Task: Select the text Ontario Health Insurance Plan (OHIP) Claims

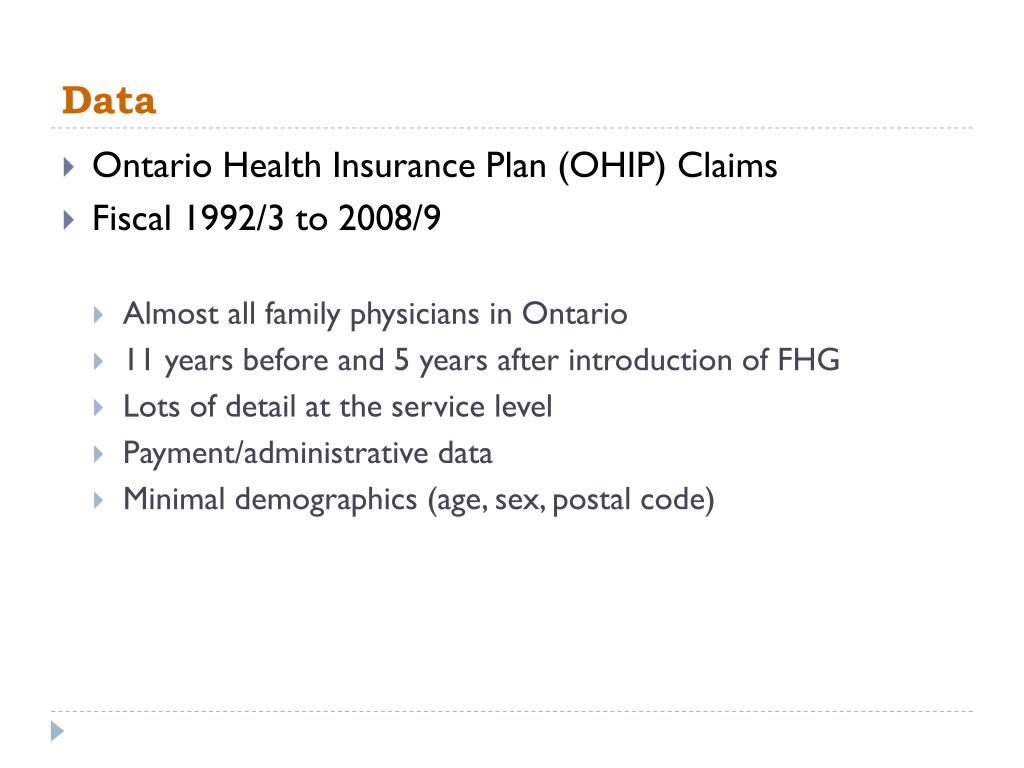Action: click(435, 166)
